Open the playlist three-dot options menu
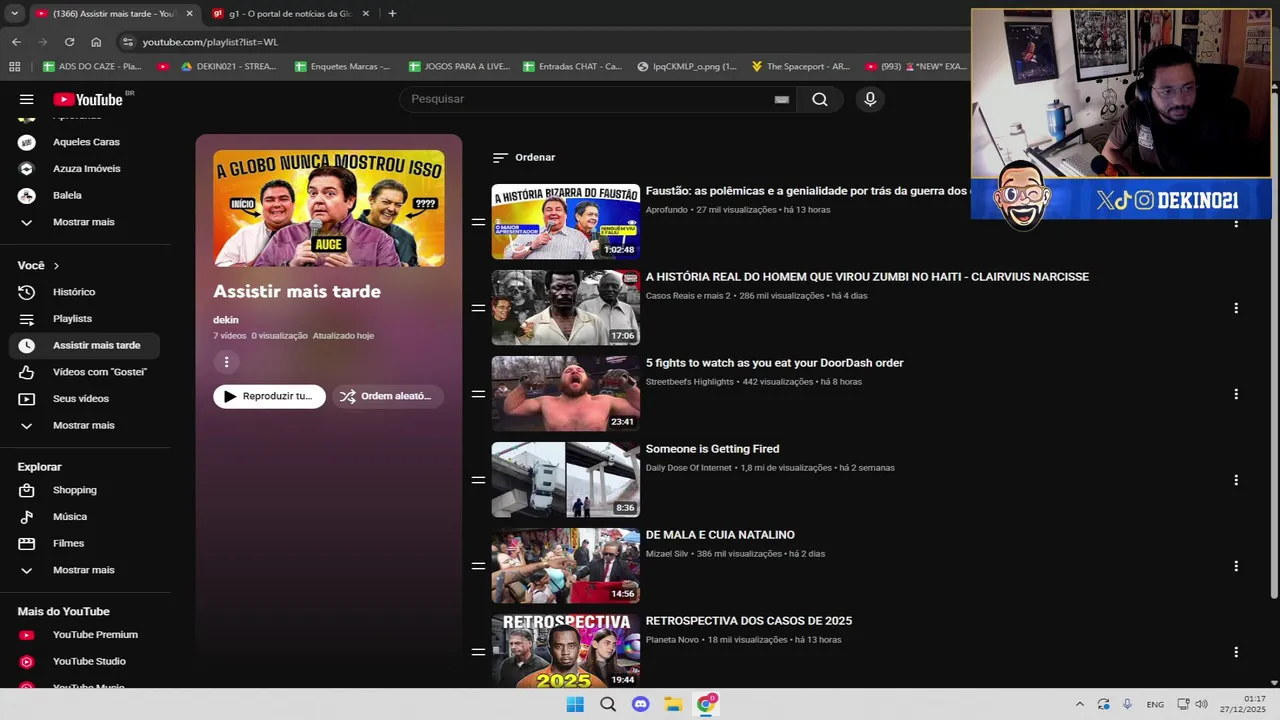This screenshot has width=1280, height=720. coord(226,362)
